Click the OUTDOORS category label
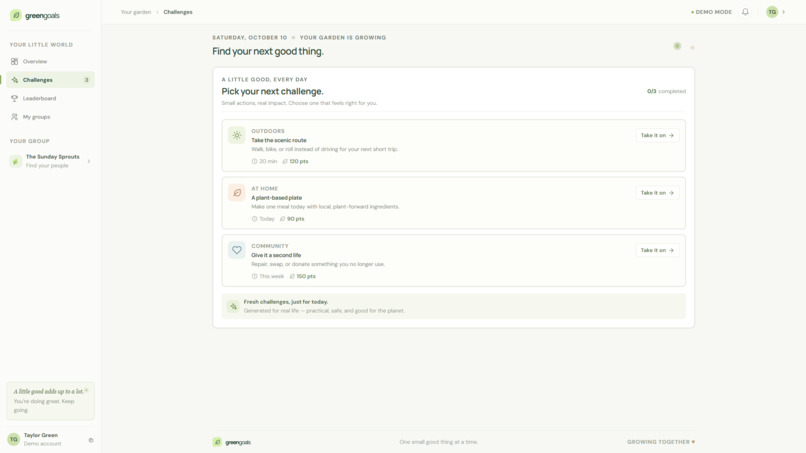This screenshot has height=453, width=806. pos(268,131)
